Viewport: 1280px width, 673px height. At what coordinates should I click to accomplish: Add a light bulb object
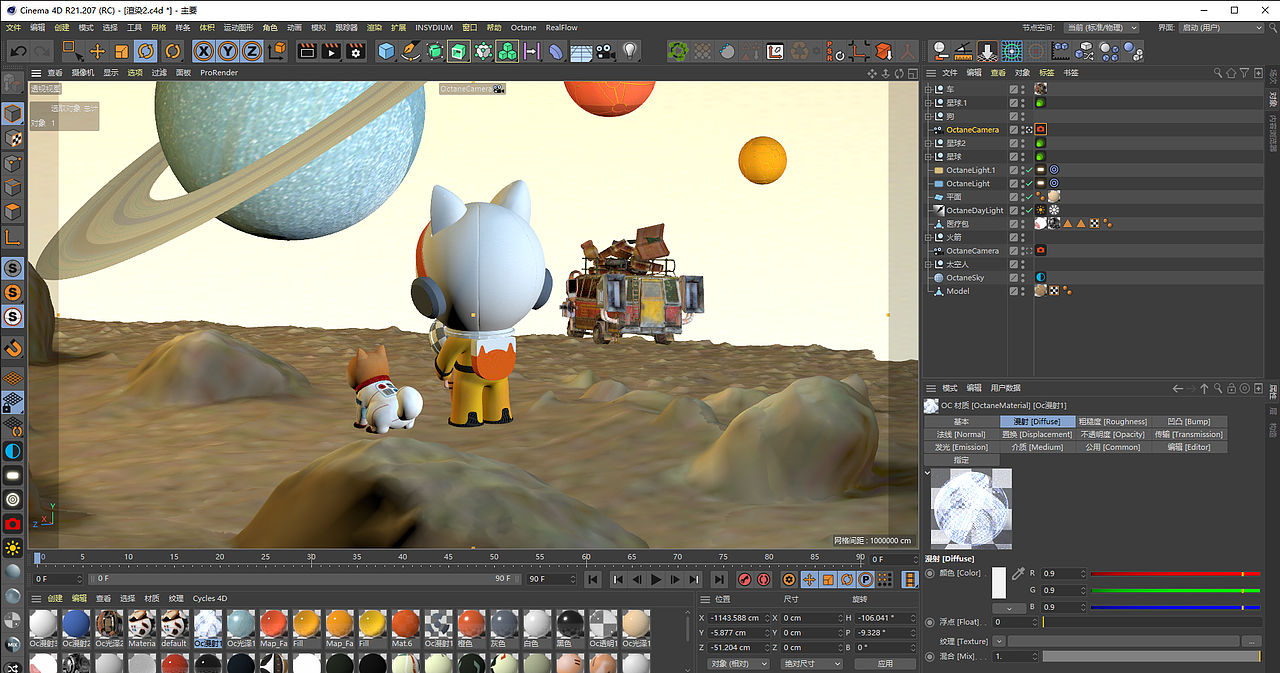630,51
